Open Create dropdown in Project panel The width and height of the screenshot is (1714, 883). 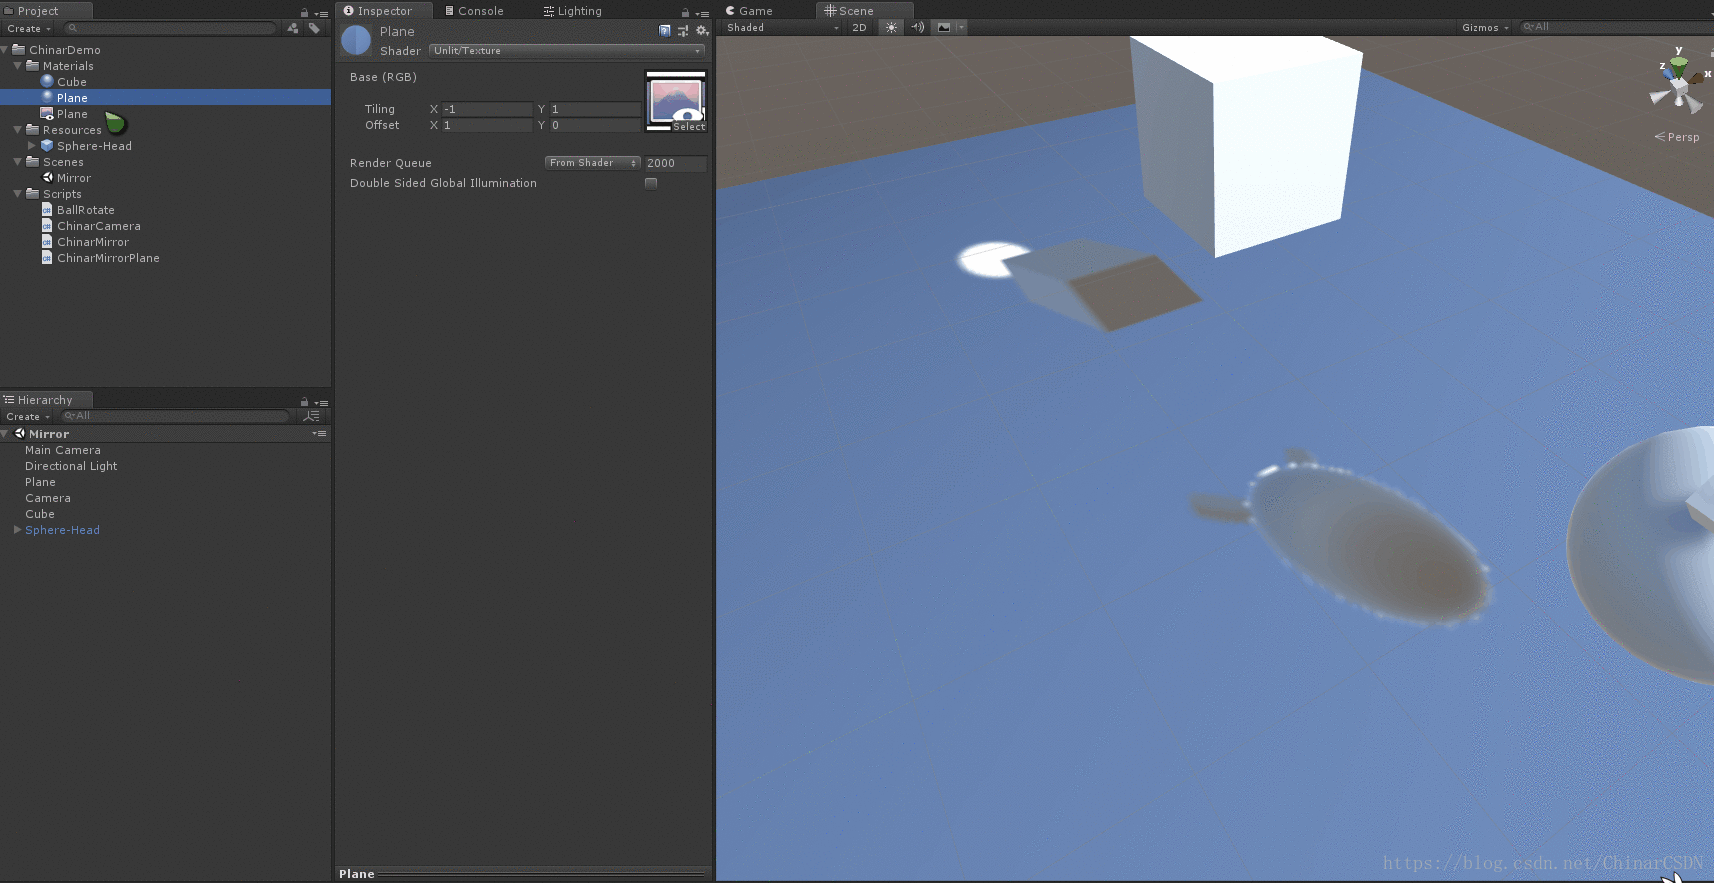tap(28, 29)
